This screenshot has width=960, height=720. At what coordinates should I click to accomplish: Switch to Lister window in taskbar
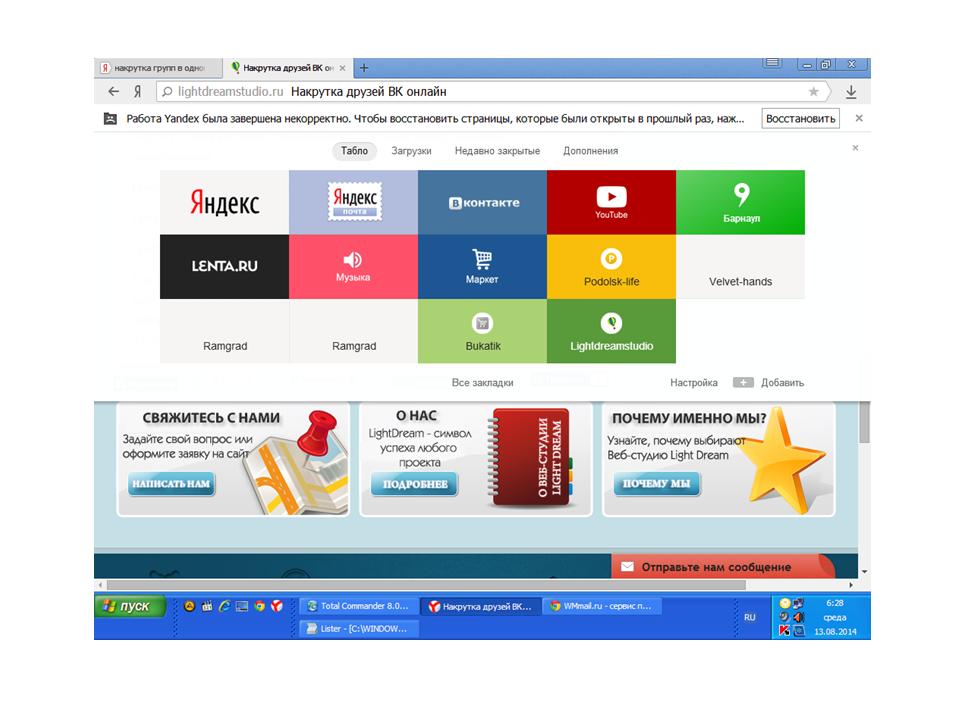pyautogui.click(x=359, y=629)
